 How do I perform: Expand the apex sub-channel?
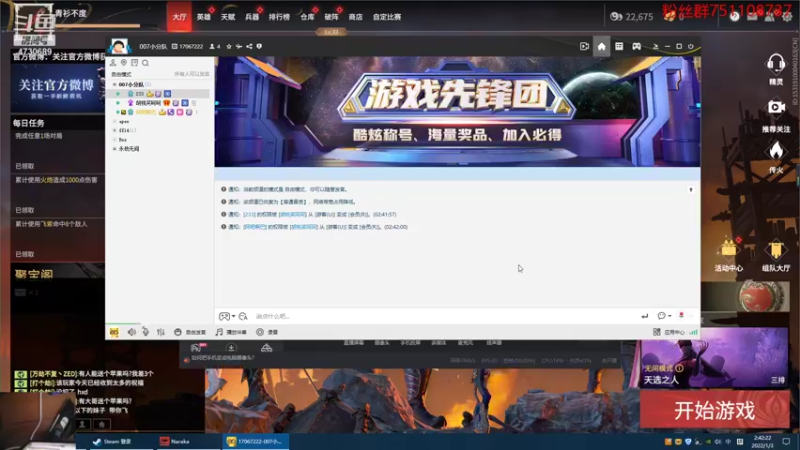[114, 121]
